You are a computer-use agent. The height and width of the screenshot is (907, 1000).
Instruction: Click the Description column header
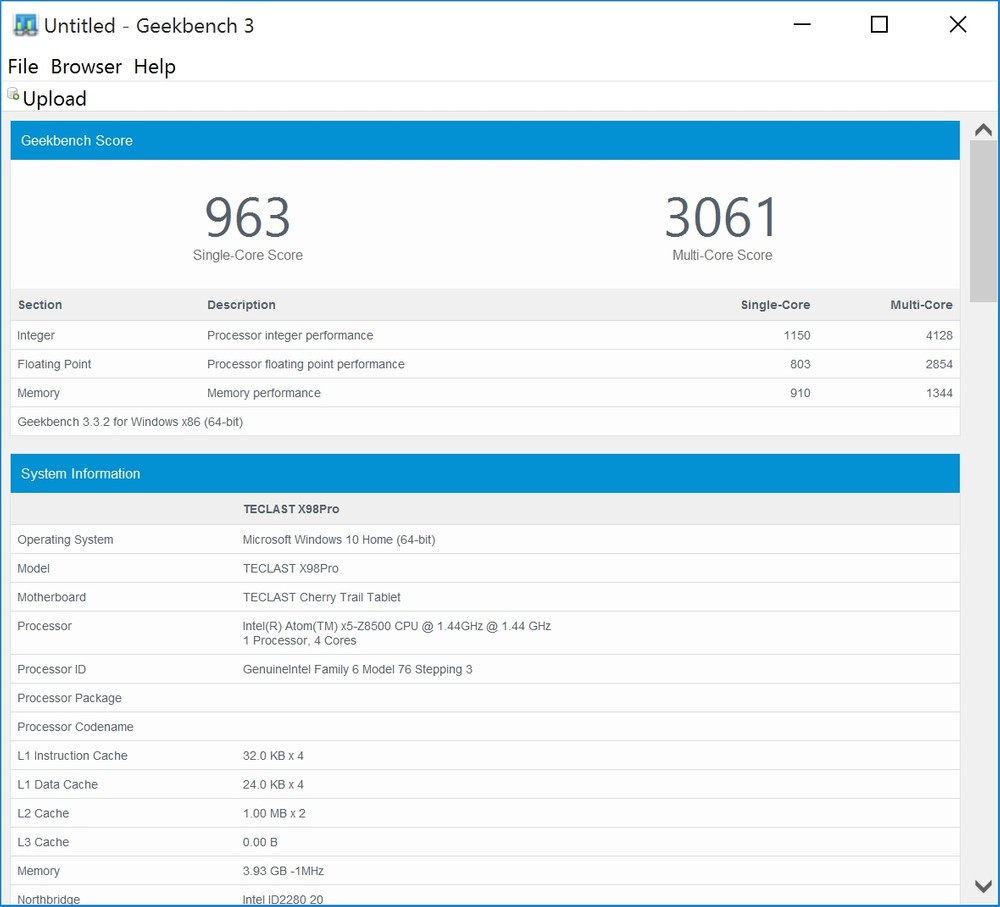click(x=241, y=305)
